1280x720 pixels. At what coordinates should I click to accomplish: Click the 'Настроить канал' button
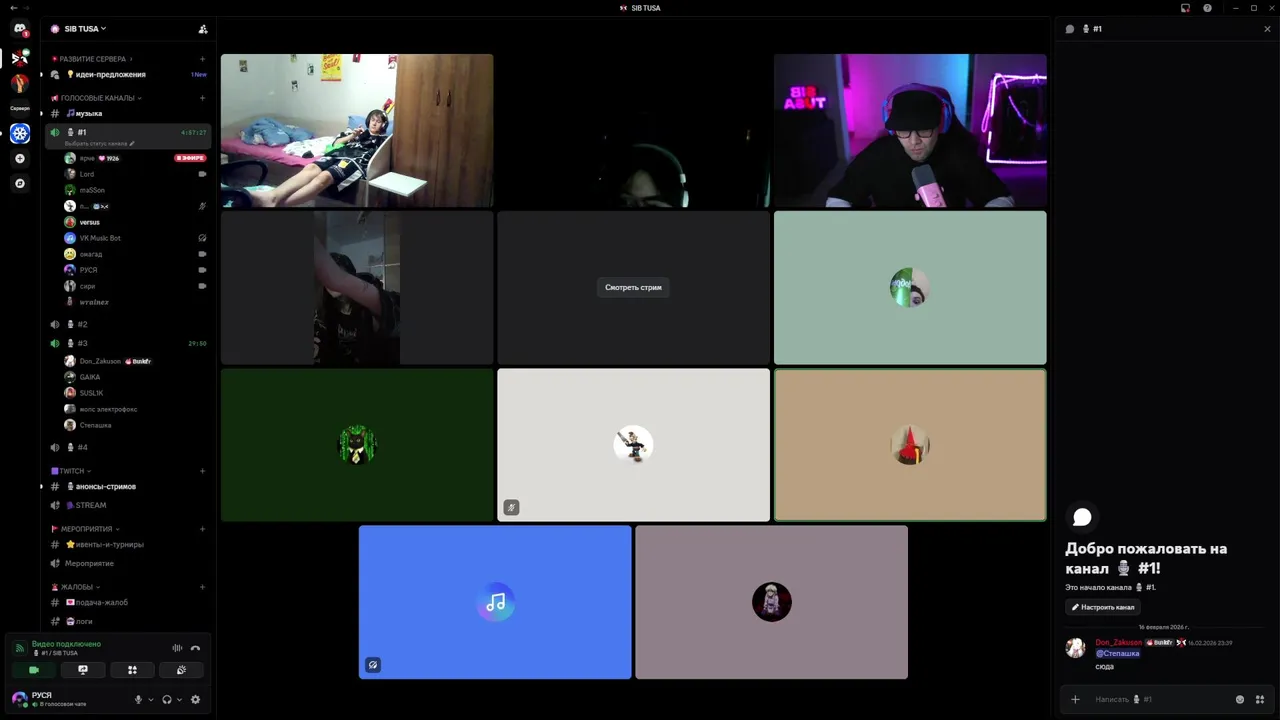pyautogui.click(x=1103, y=607)
